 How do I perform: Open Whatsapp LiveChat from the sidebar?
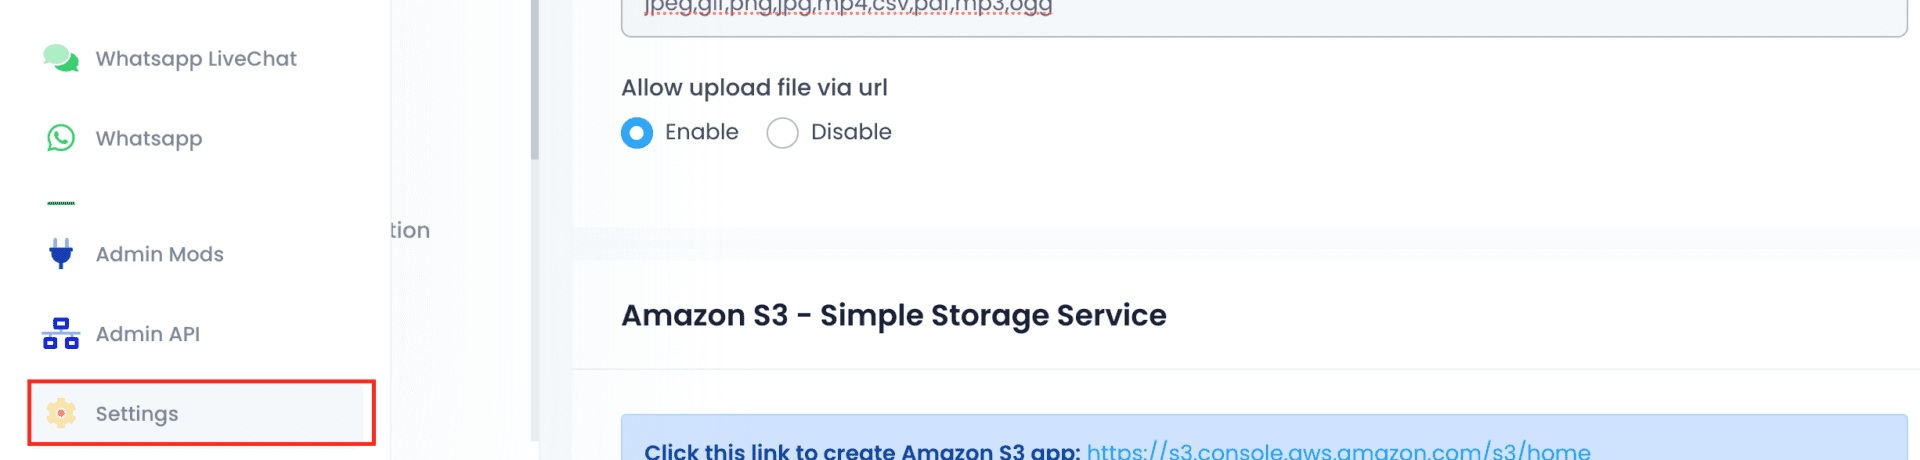pos(196,59)
